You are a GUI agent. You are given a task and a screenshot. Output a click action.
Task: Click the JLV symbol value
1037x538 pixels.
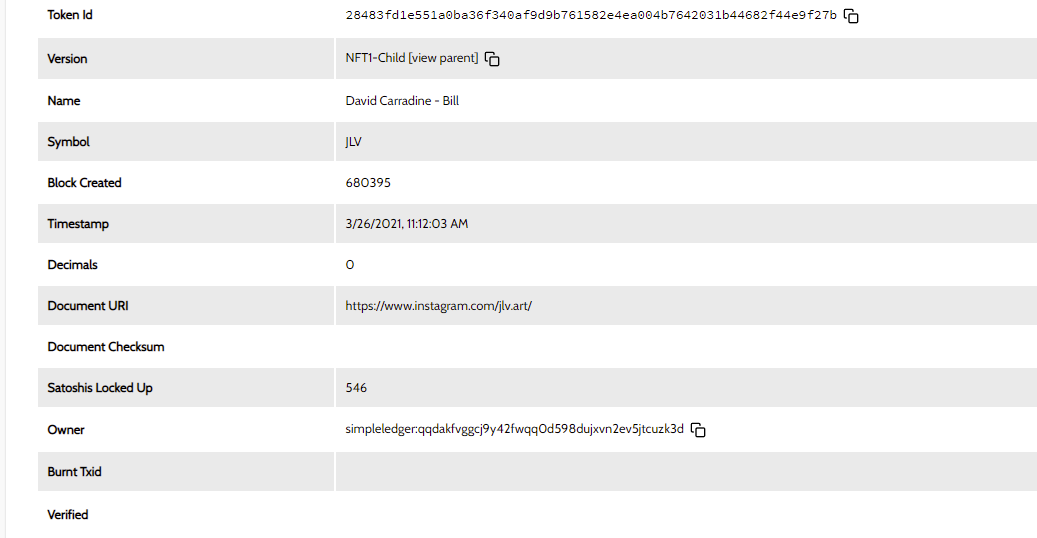tap(353, 142)
